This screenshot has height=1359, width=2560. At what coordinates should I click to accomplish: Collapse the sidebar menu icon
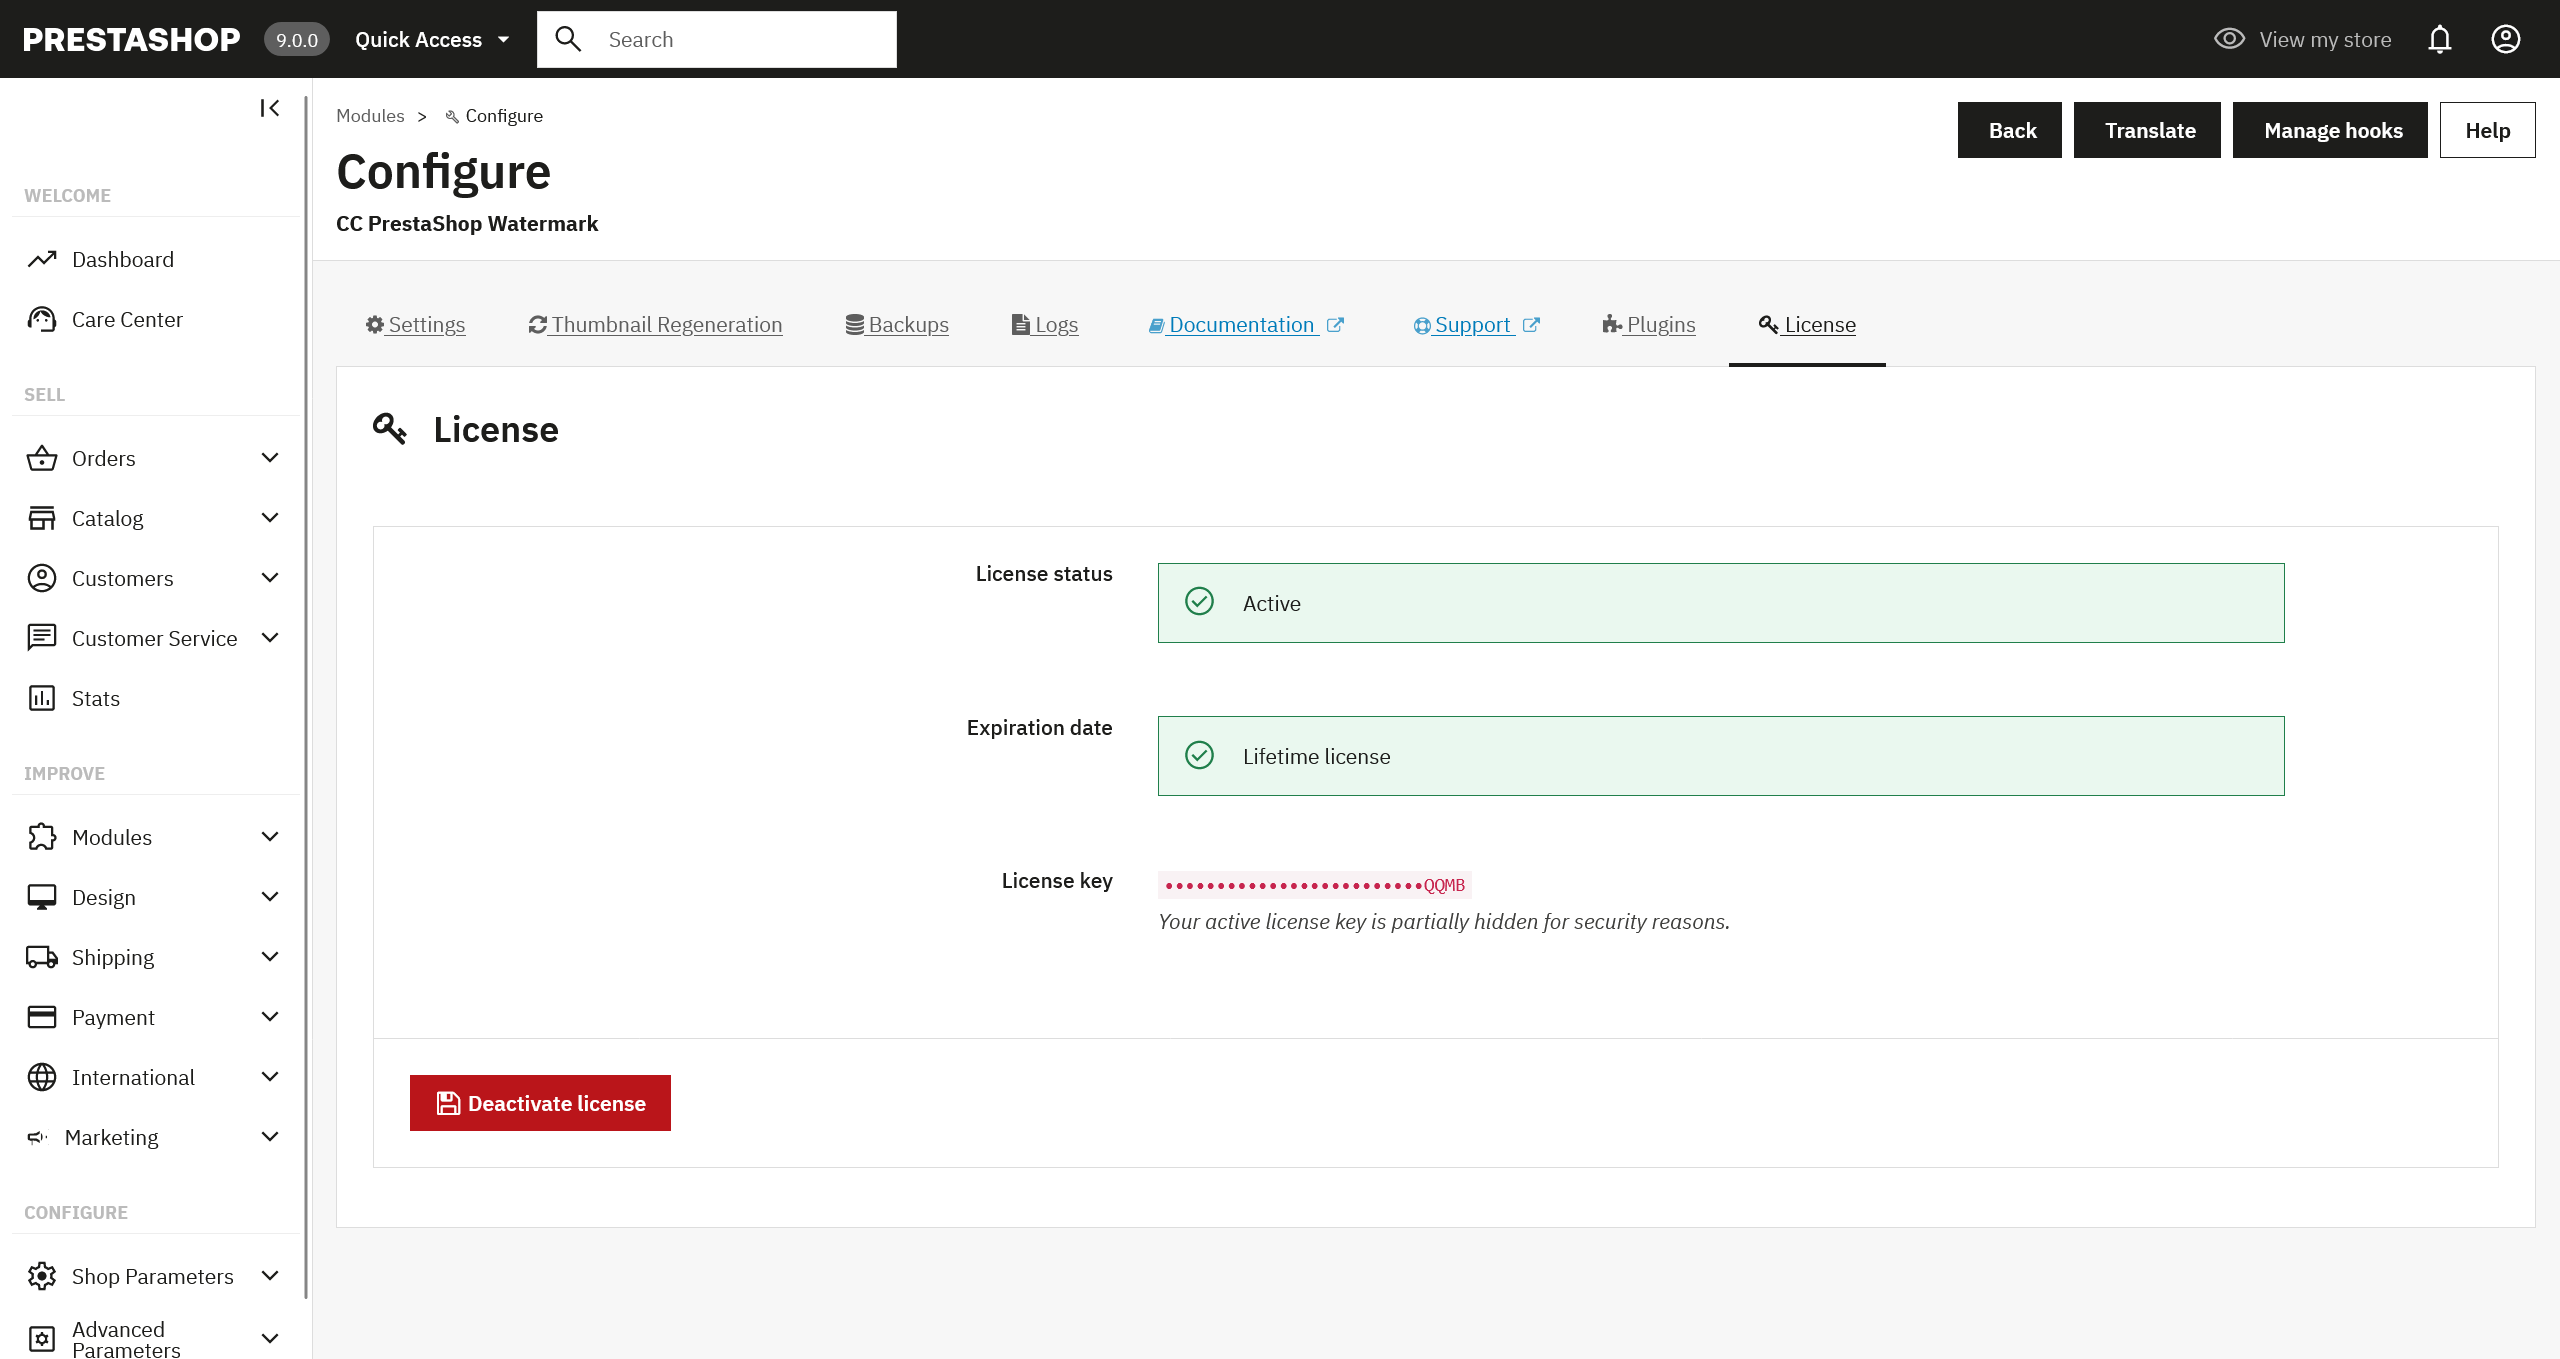(x=269, y=108)
